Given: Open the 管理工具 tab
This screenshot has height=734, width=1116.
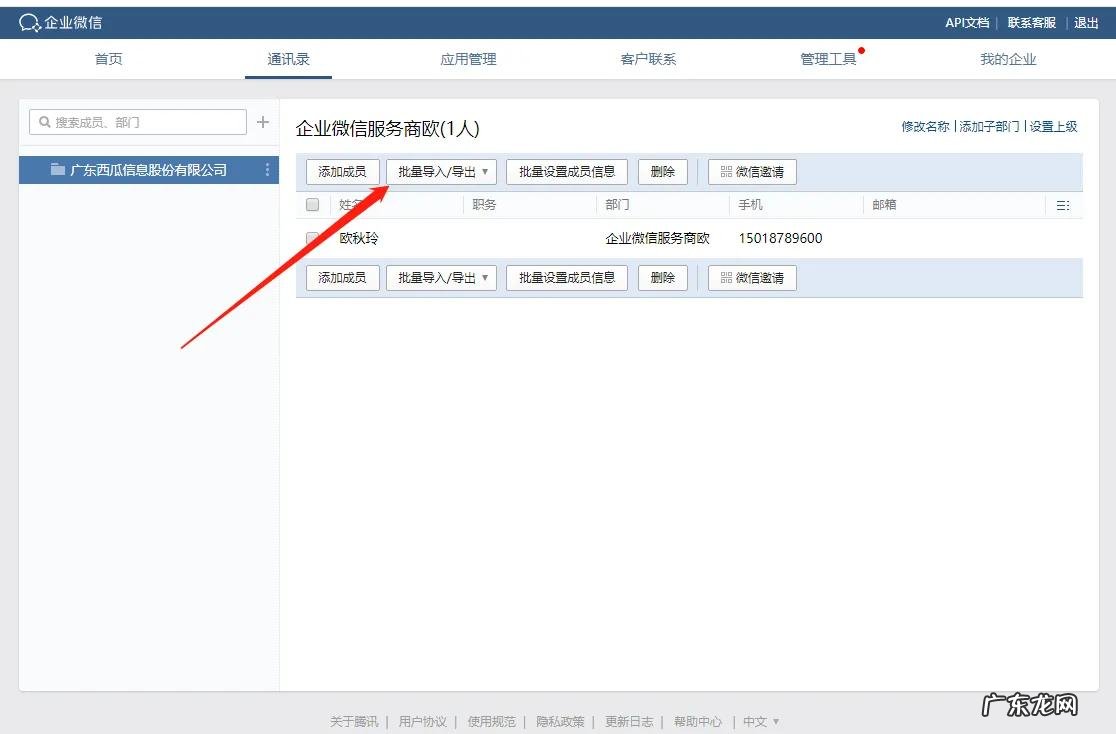Looking at the screenshot, I should click(828, 59).
